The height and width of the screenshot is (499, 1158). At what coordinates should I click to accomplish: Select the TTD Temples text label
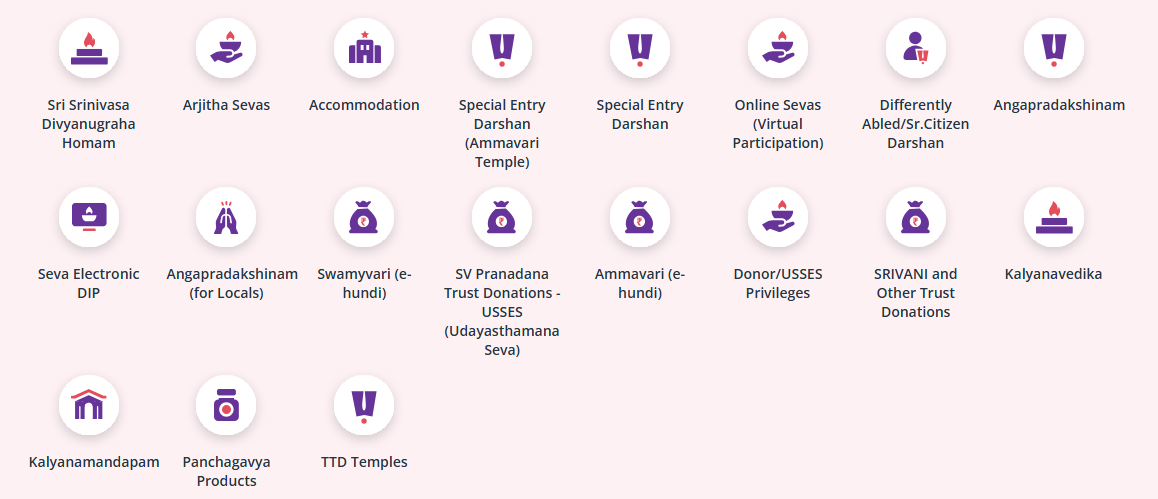(x=364, y=463)
